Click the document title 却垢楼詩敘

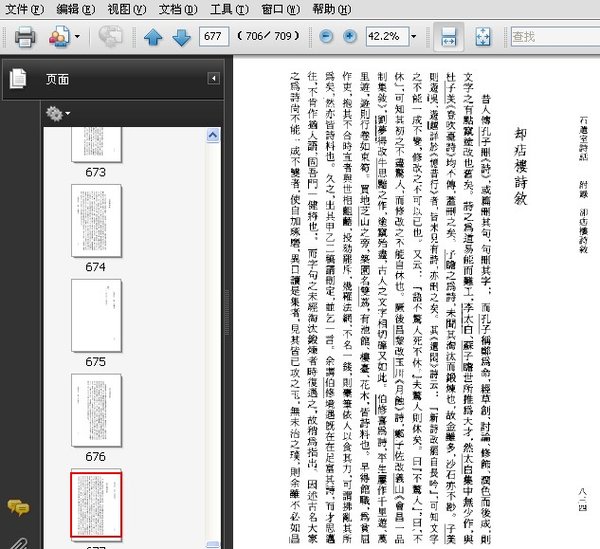520,166
